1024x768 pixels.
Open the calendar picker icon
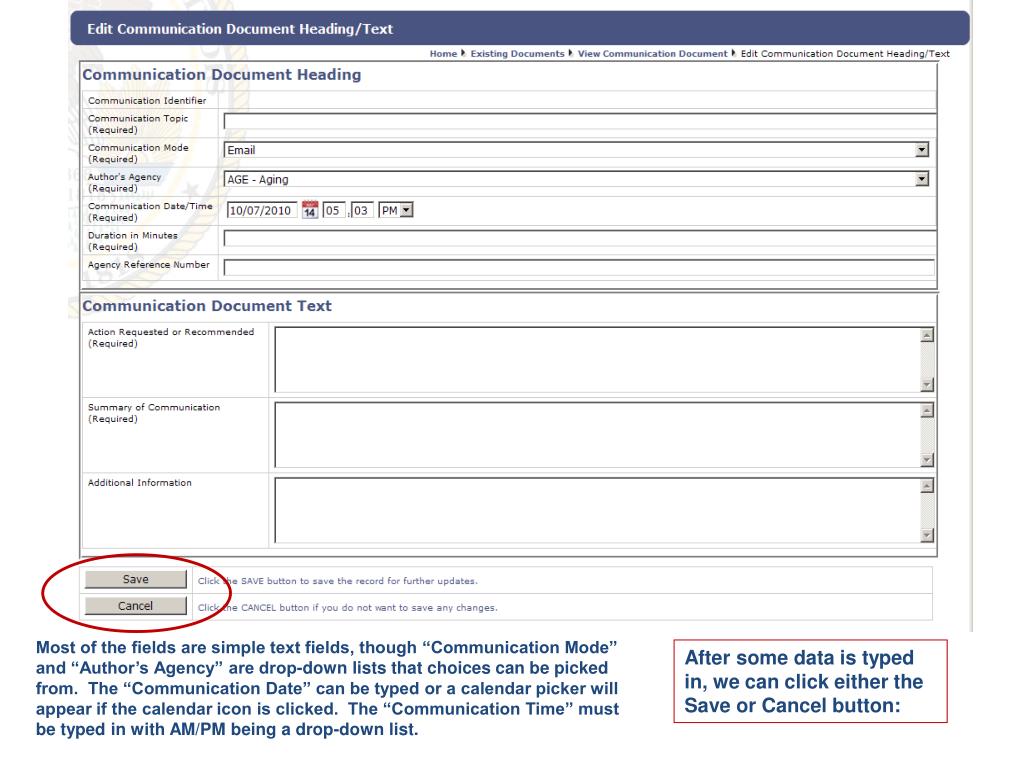click(x=310, y=210)
